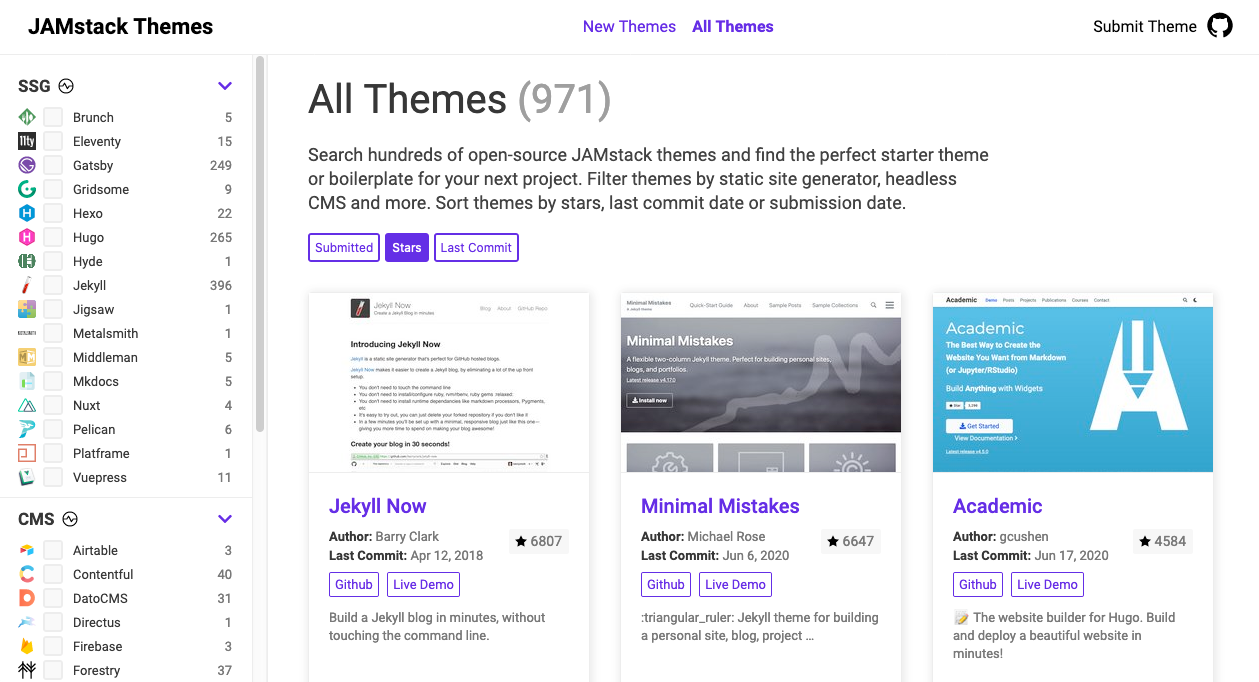Viewport: 1259px width, 682px height.
Task: Tick the Hugo filter checkbox
Action: point(53,237)
